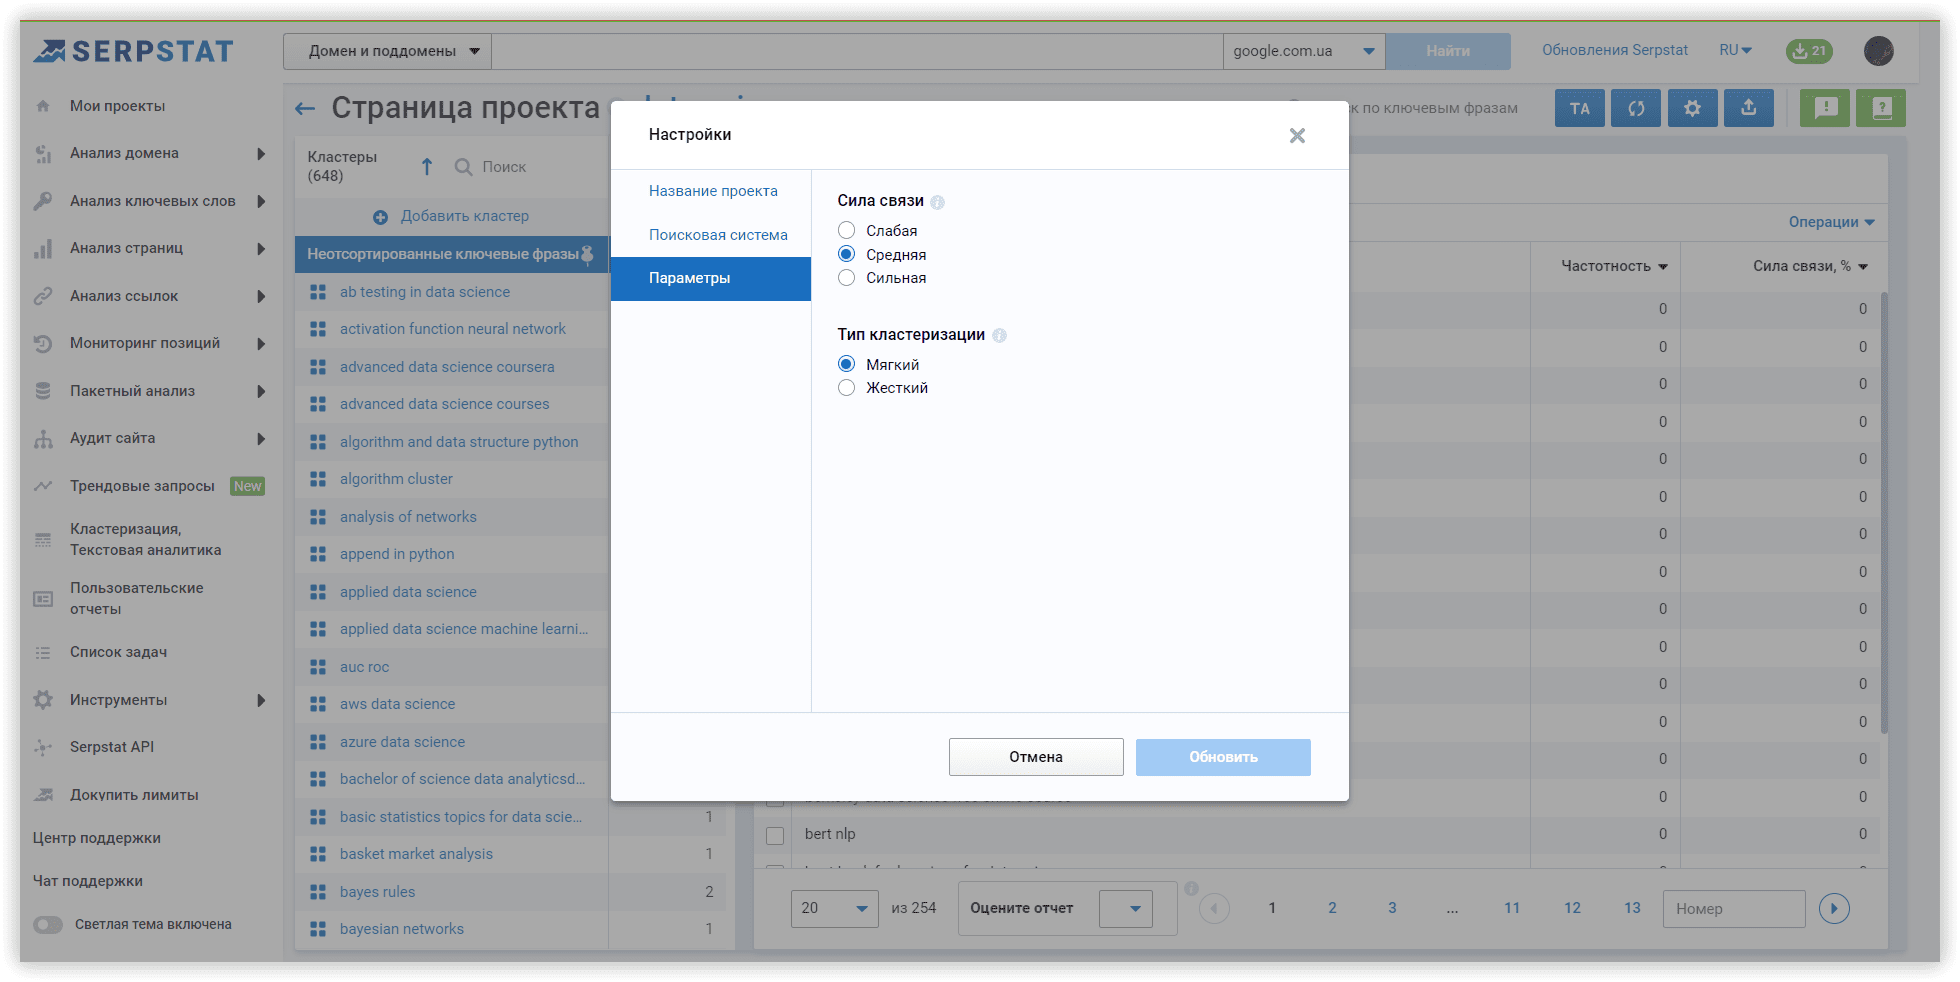Switch to Название проекта settings tab
1960x982 pixels.
713,191
